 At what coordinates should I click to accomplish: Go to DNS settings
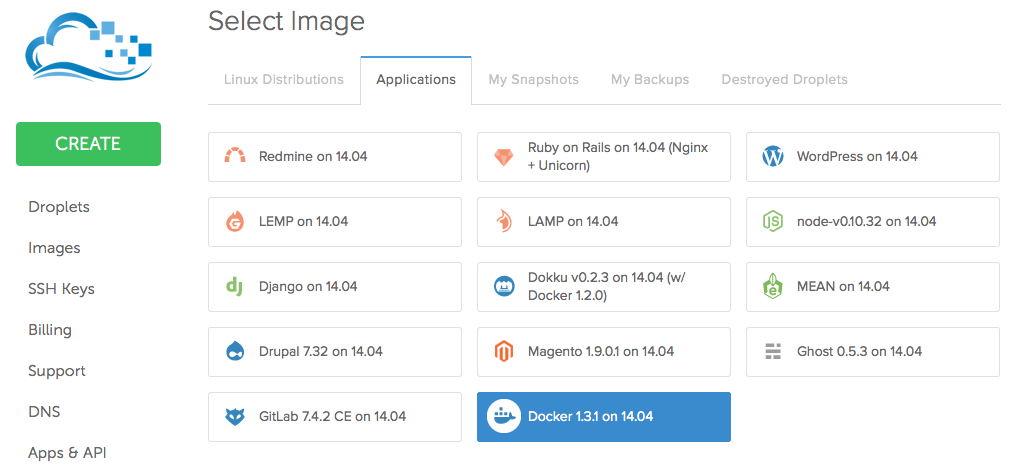44,412
